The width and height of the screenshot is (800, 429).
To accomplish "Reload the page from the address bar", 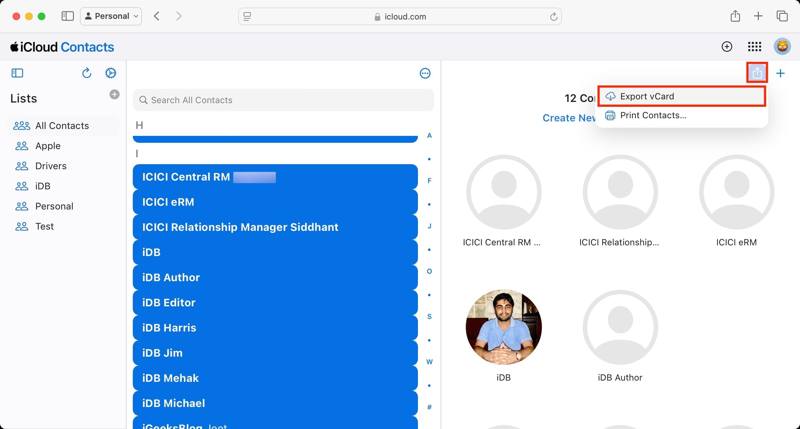I will (554, 17).
